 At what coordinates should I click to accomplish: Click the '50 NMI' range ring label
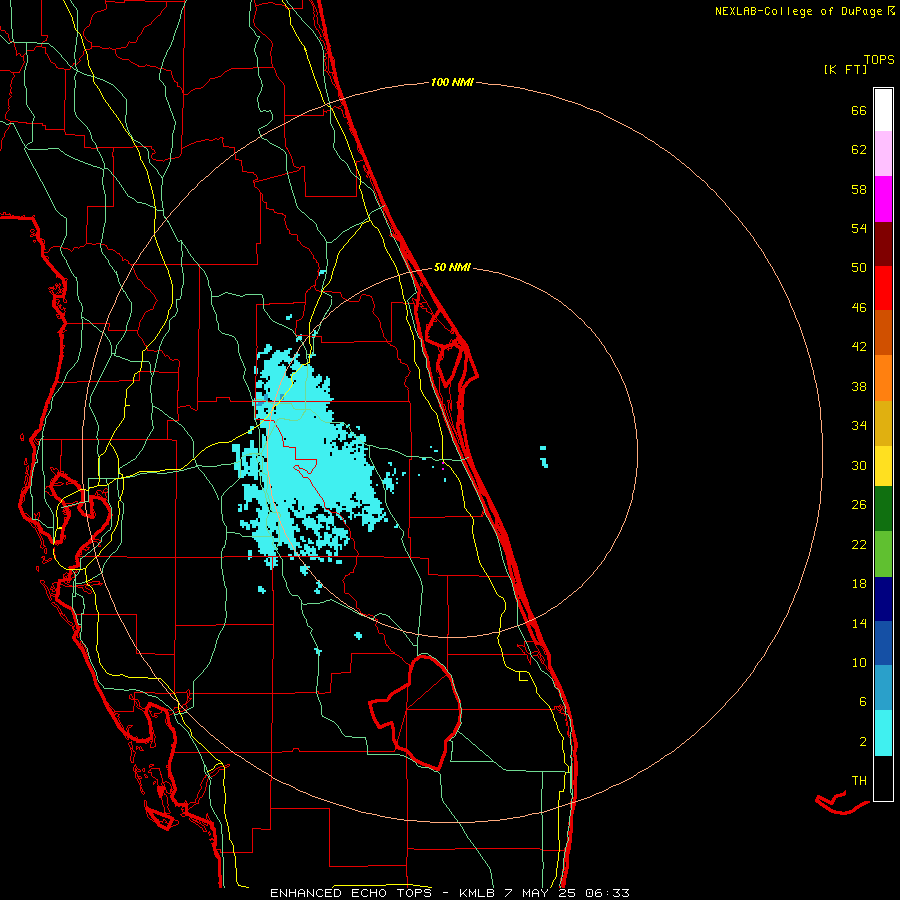click(x=452, y=267)
